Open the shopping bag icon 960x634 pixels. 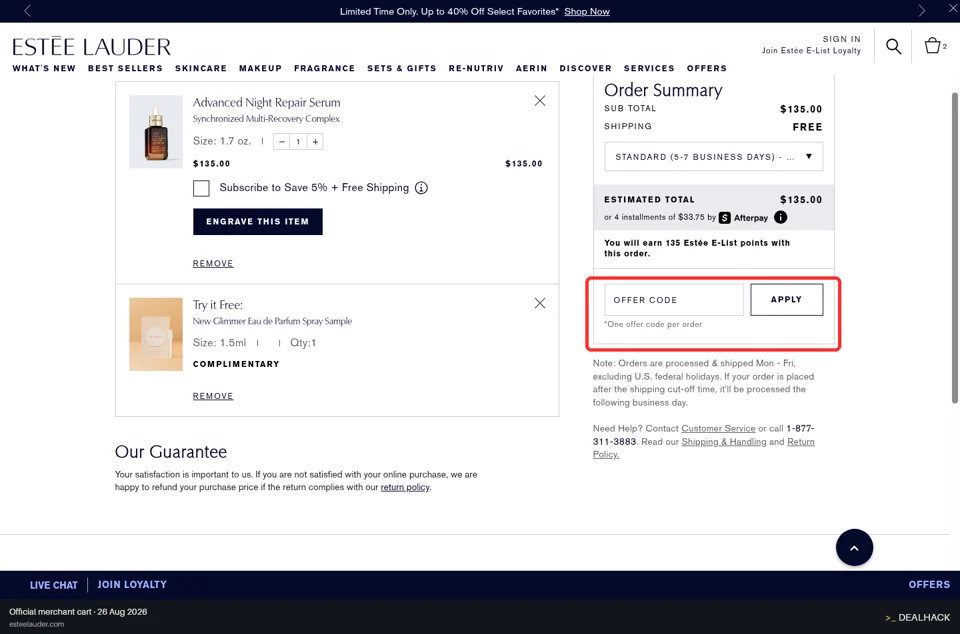pyautogui.click(x=932, y=45)
